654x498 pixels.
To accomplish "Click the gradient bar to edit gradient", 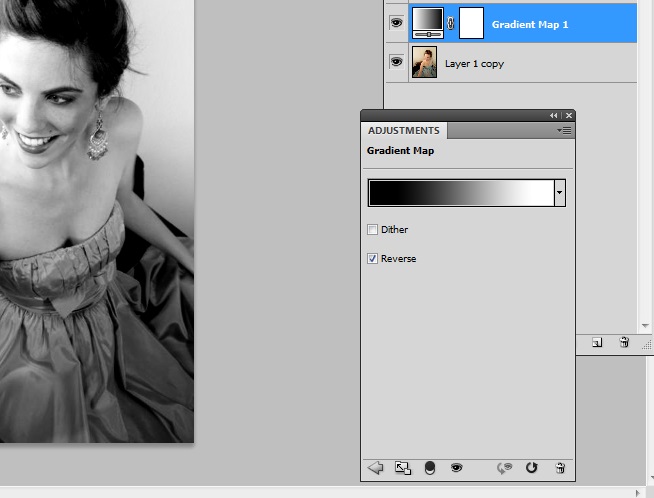I will [x=460, y=192].
